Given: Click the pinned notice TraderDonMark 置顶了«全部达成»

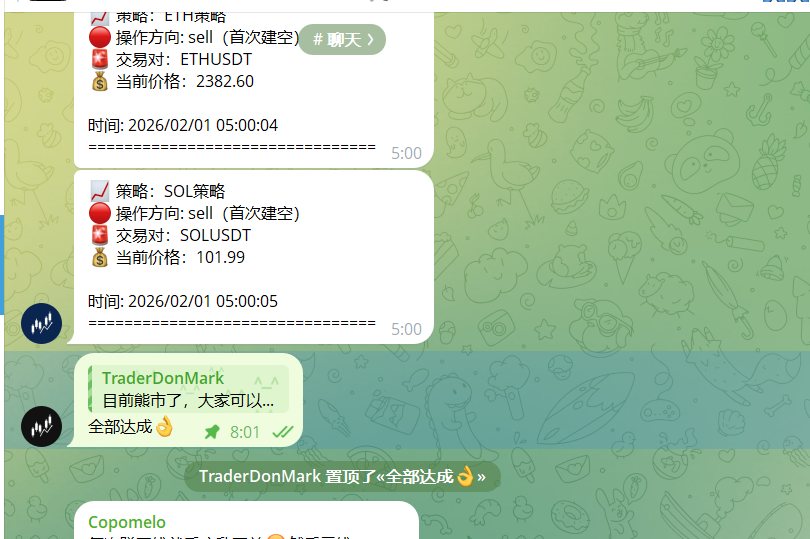Looking at the screenshot, I should 342,476.
